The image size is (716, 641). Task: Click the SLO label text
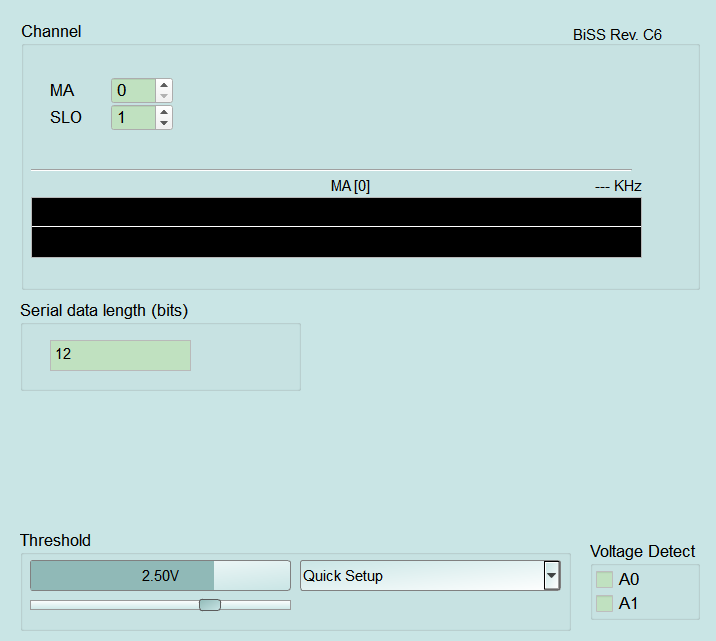(66, 117)
